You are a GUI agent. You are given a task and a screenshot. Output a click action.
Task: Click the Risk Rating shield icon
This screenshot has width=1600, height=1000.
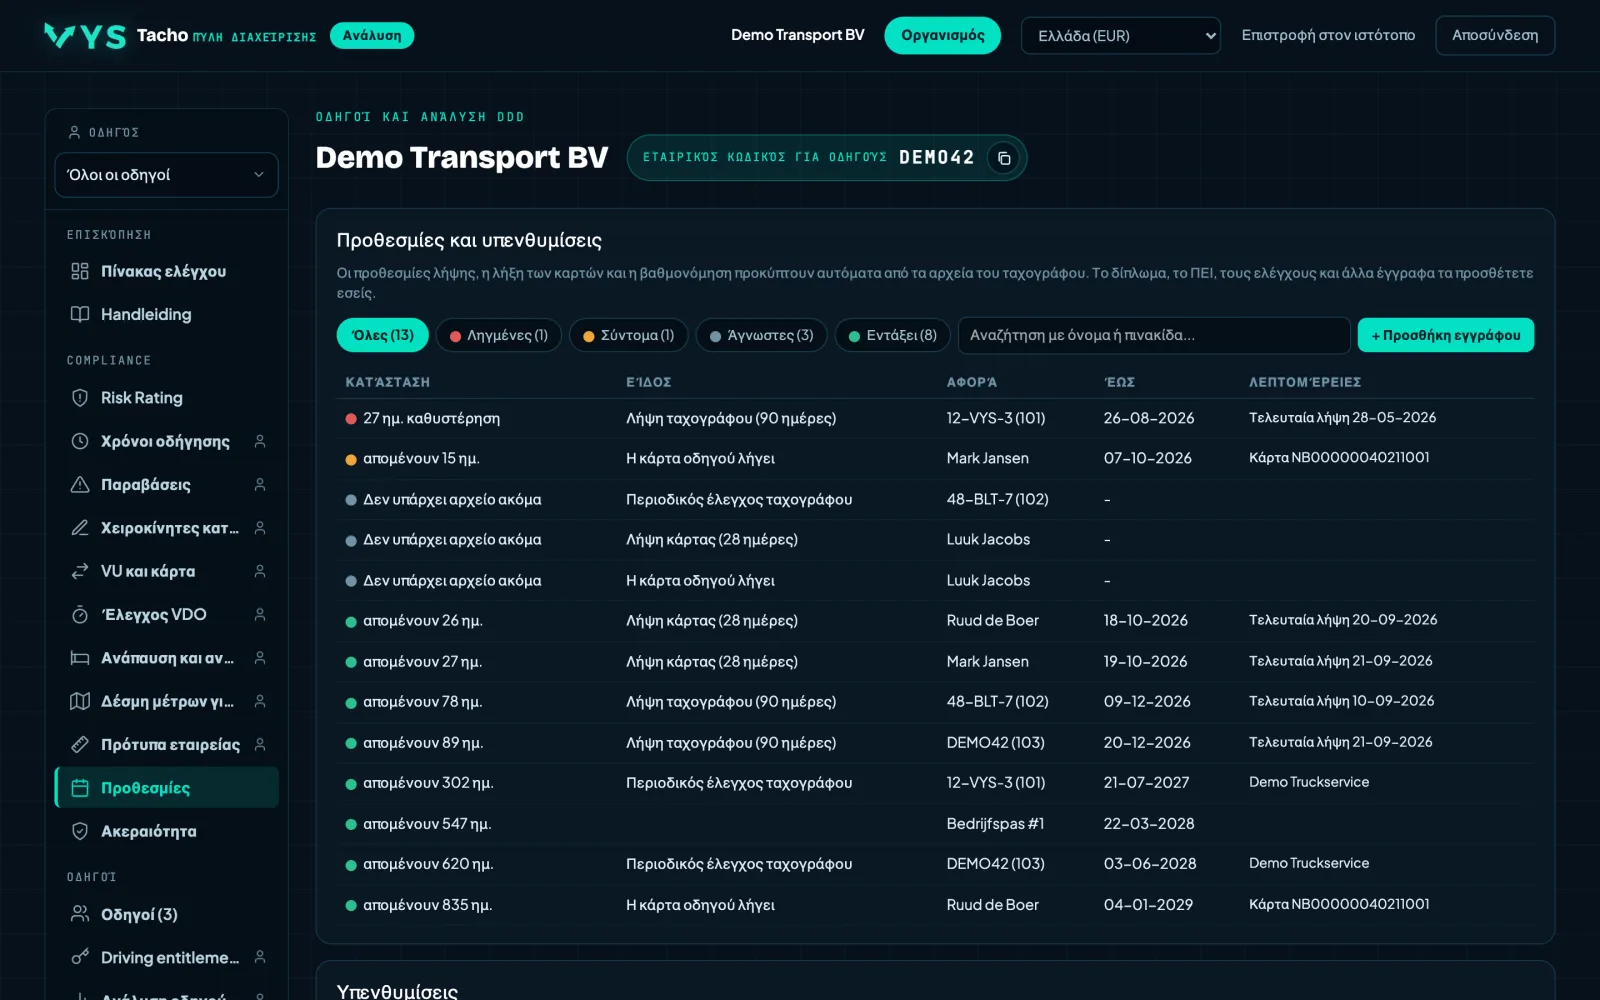80,398
